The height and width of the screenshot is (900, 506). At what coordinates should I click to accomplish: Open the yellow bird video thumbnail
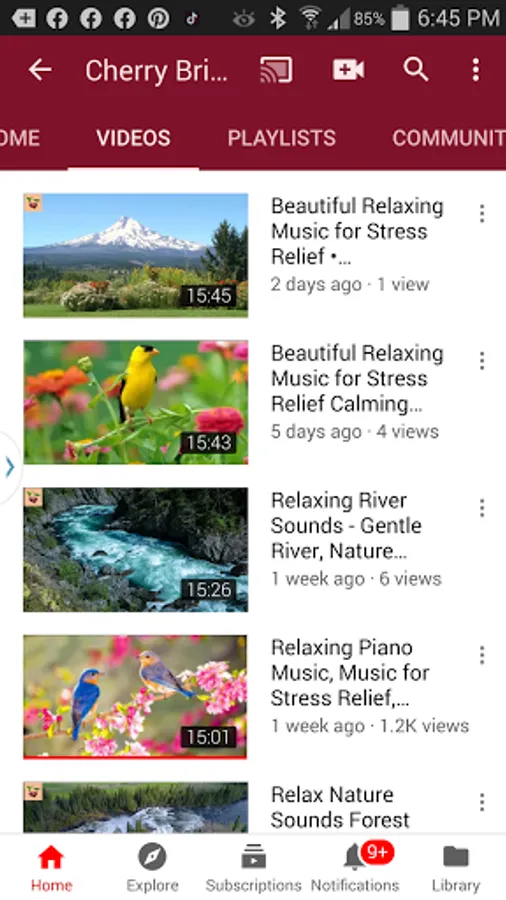[136, 402]
